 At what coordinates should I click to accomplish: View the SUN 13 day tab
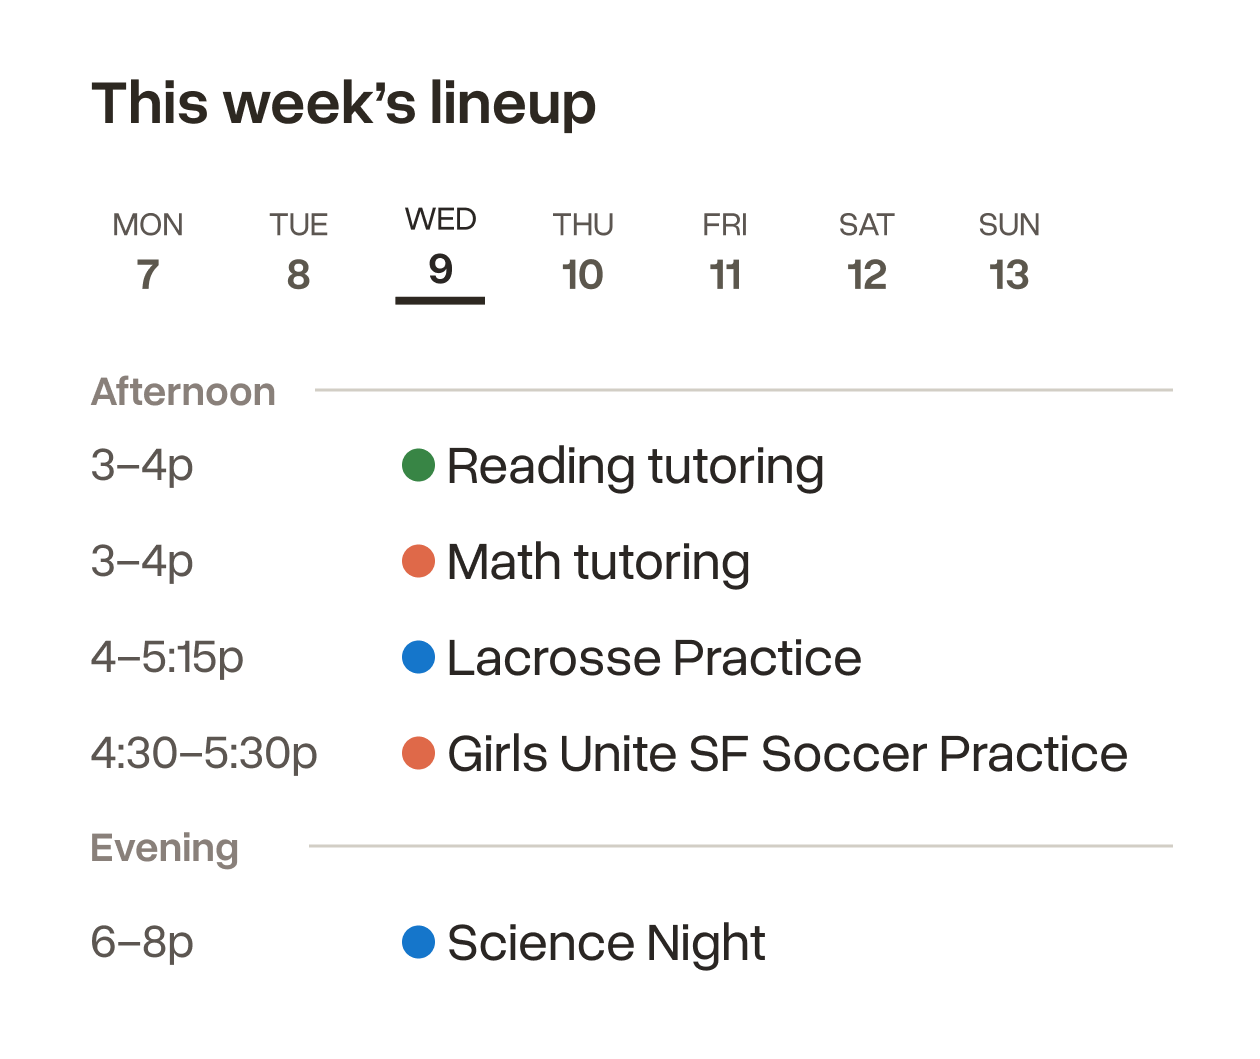point(1009,251)
